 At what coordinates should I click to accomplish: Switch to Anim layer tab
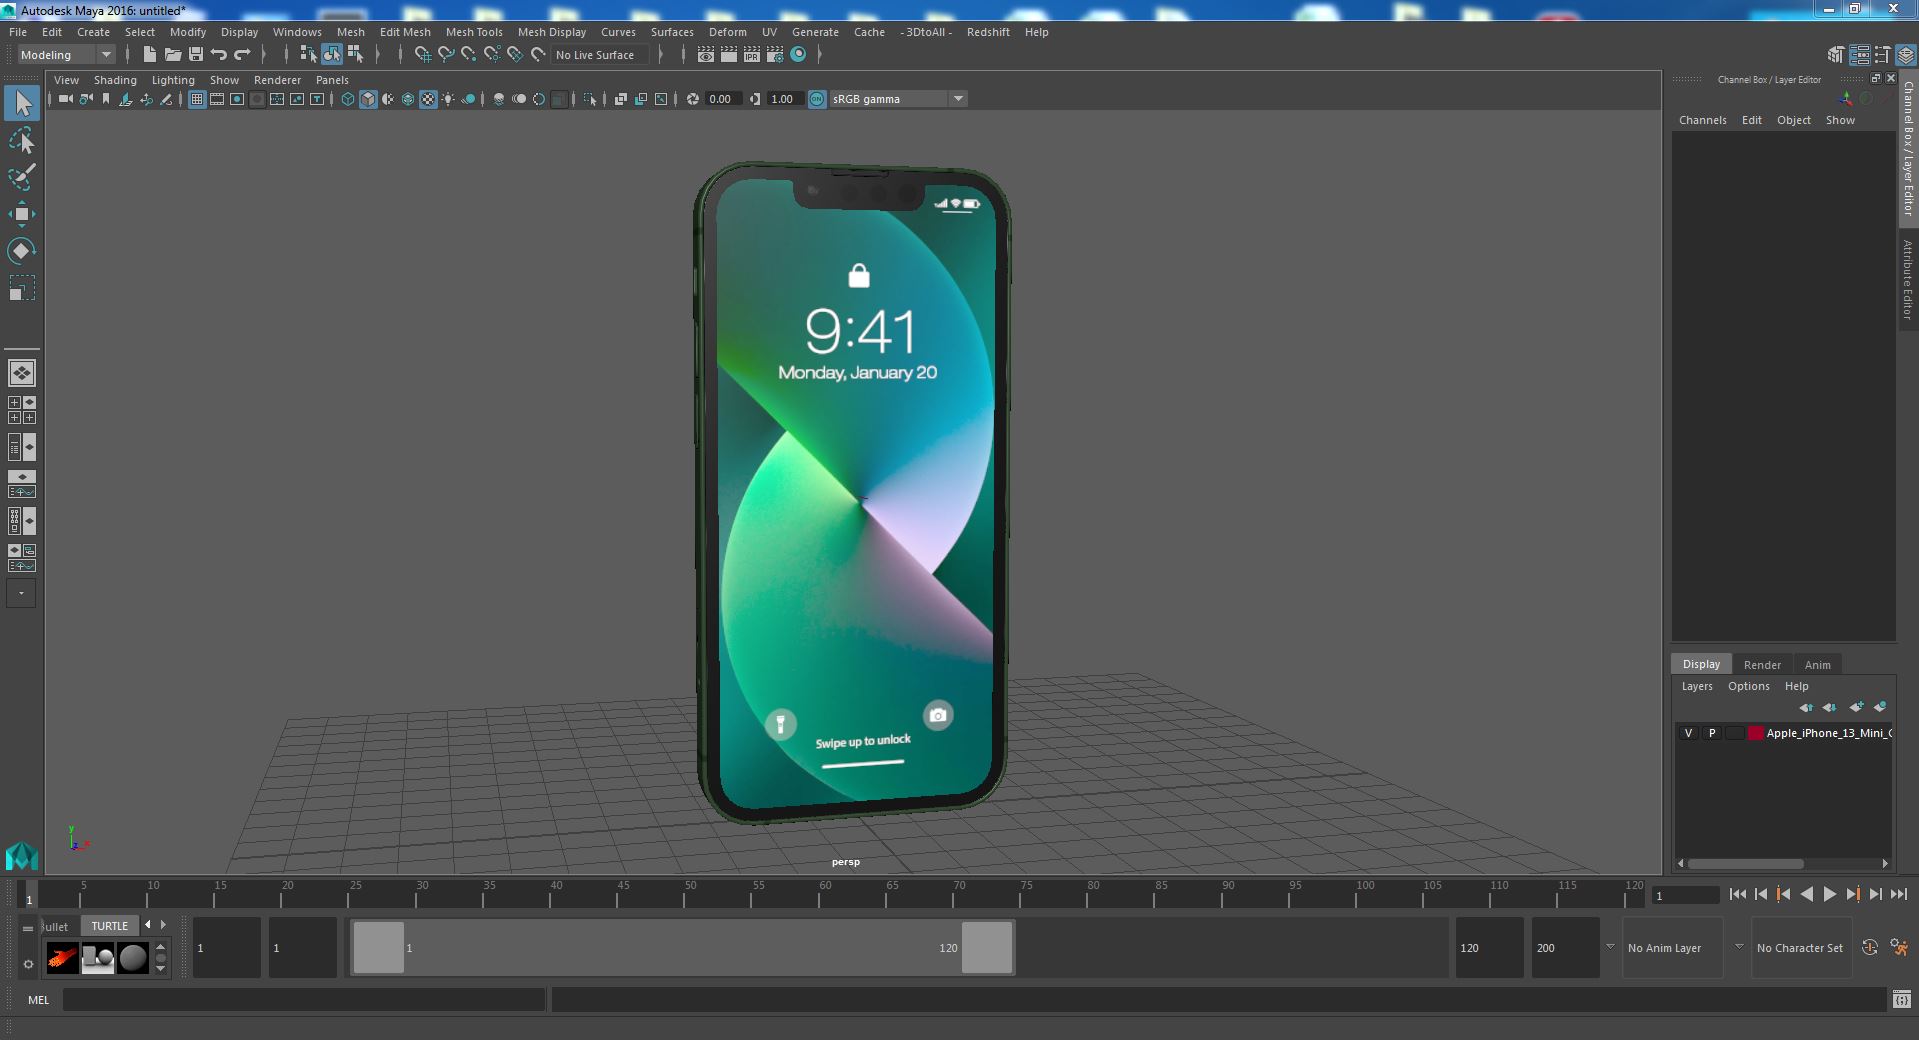point(1817,665)
